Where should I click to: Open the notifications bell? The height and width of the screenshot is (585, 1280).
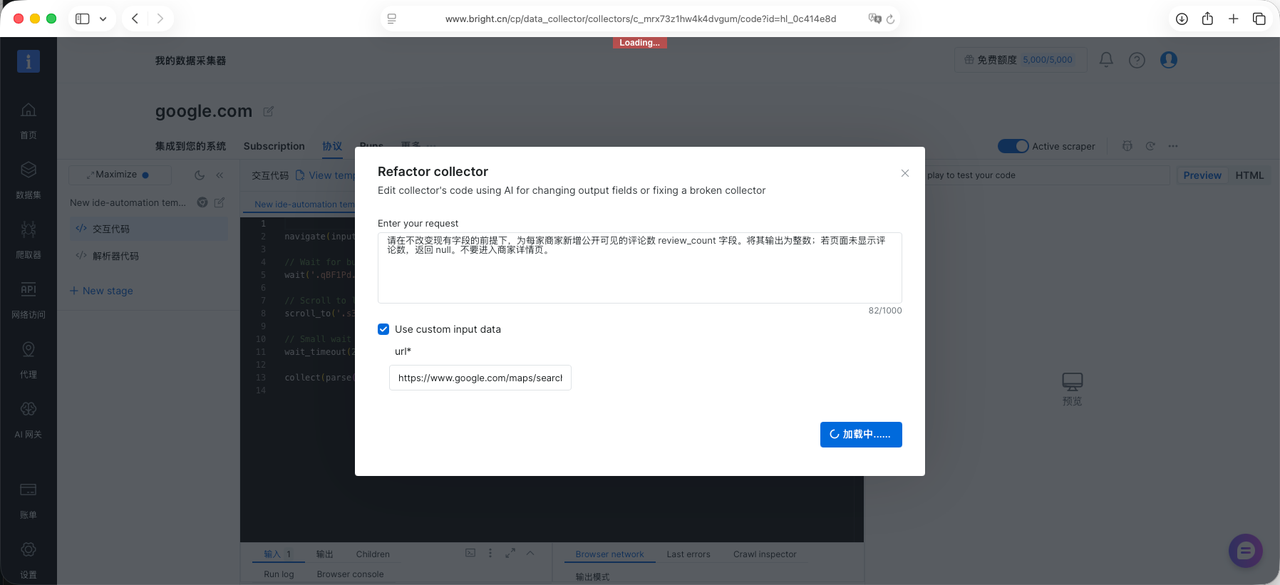click(1106, 60)
